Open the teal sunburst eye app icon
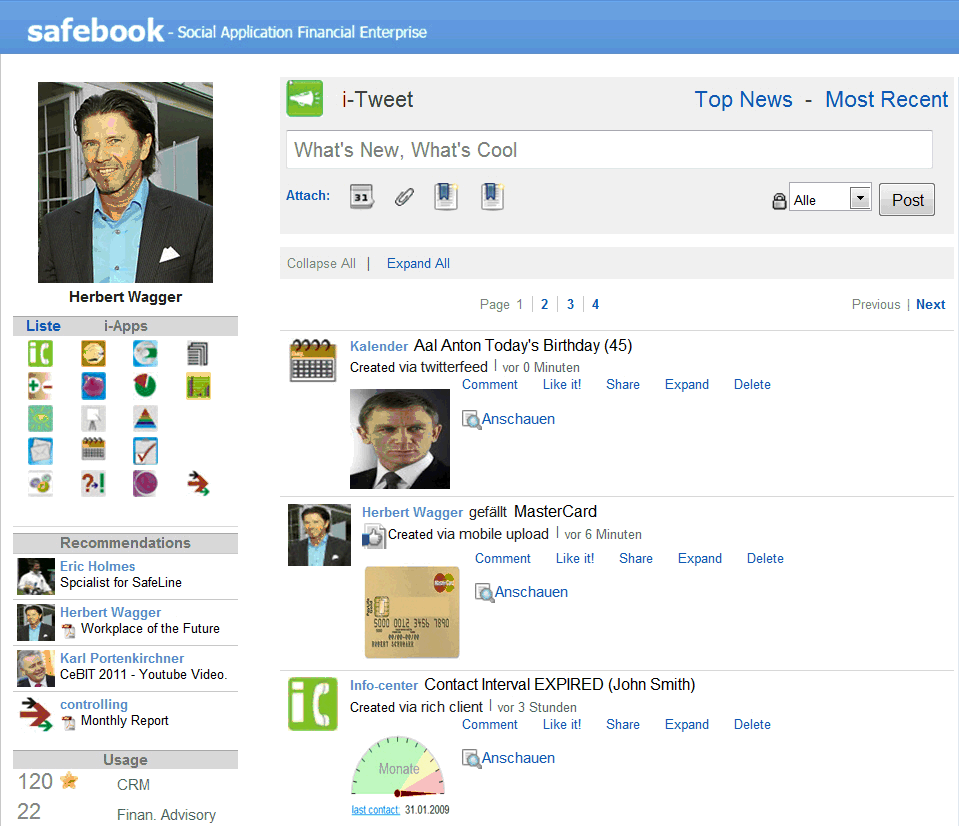Screen dimensions: 959x826 point(40,418)
